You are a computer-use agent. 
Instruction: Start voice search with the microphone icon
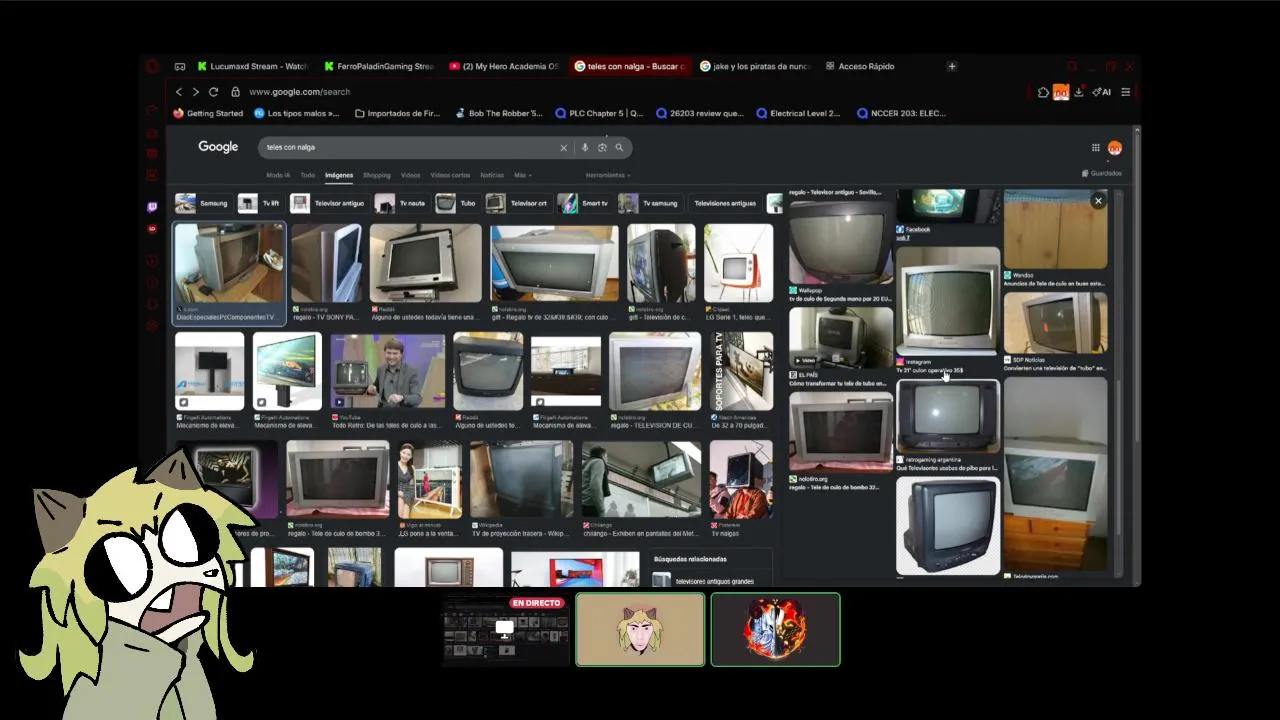point(585,147)
